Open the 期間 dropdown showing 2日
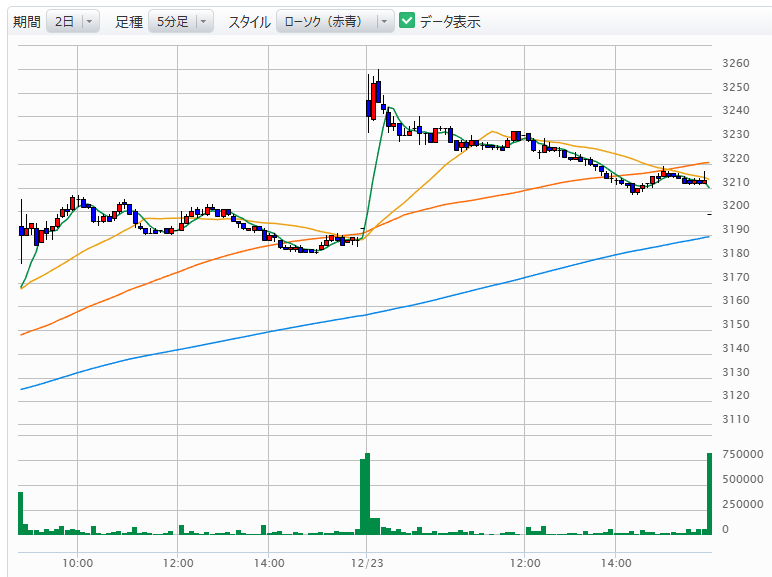The image size is (772, 577). point(72,21)
